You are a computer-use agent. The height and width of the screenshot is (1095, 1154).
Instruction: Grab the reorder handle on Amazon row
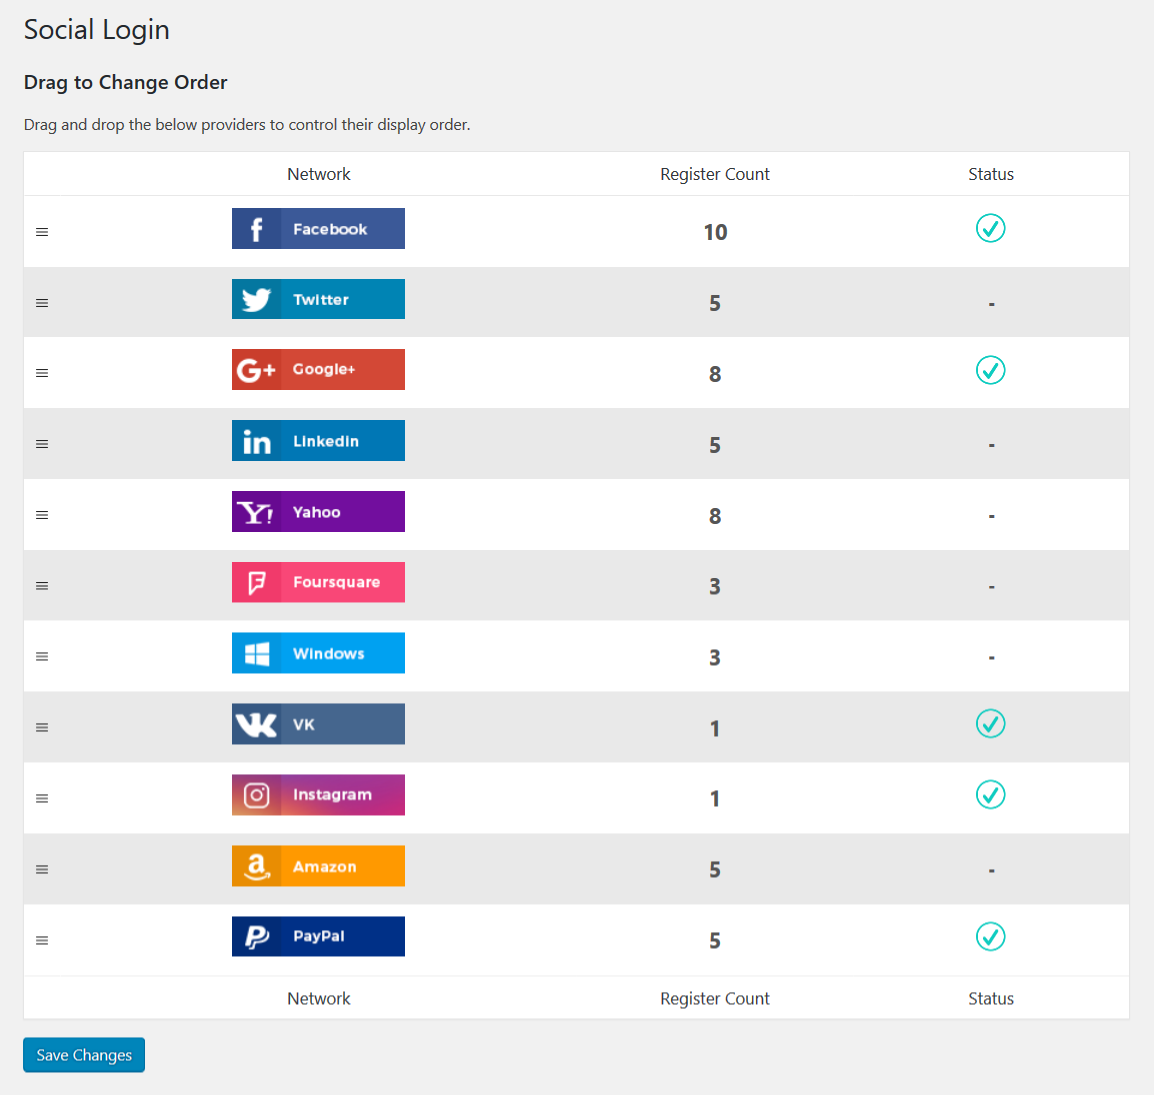tap(42, 870)
